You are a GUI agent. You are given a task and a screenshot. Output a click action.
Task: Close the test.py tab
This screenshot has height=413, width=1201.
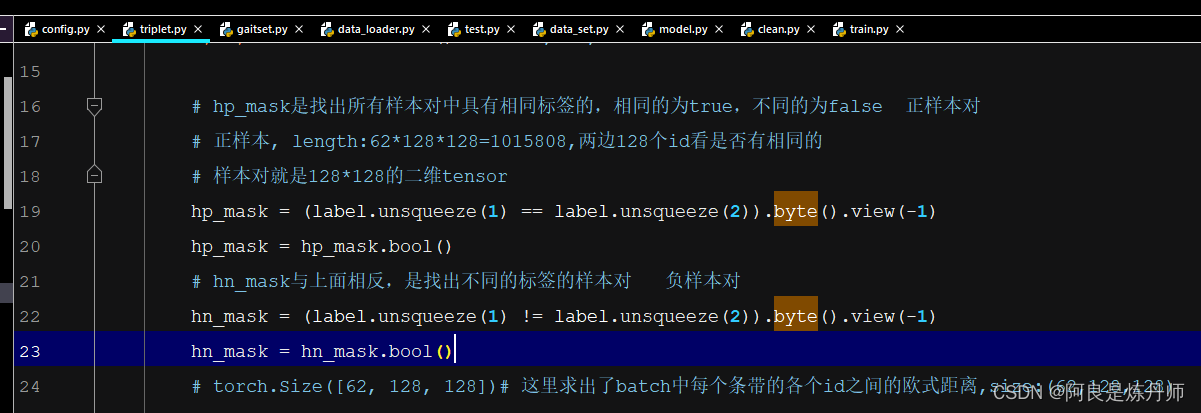click(510, 30)
